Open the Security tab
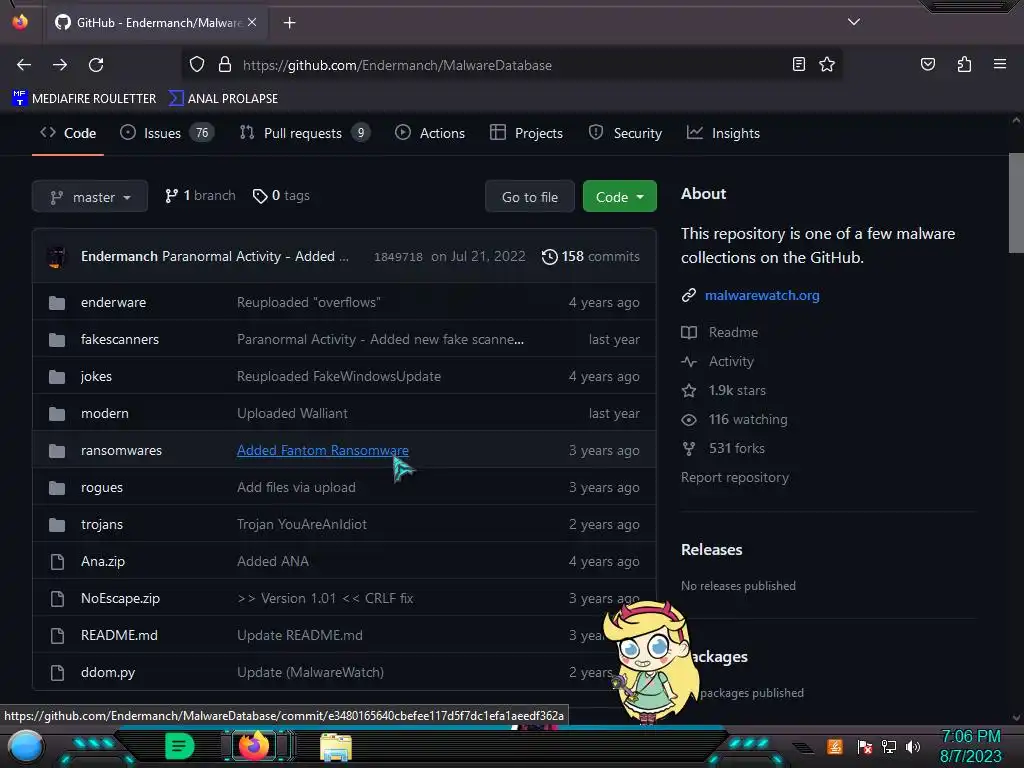Image resolution: width=1024 pixels, height=768 pixels. coord(625,133)
